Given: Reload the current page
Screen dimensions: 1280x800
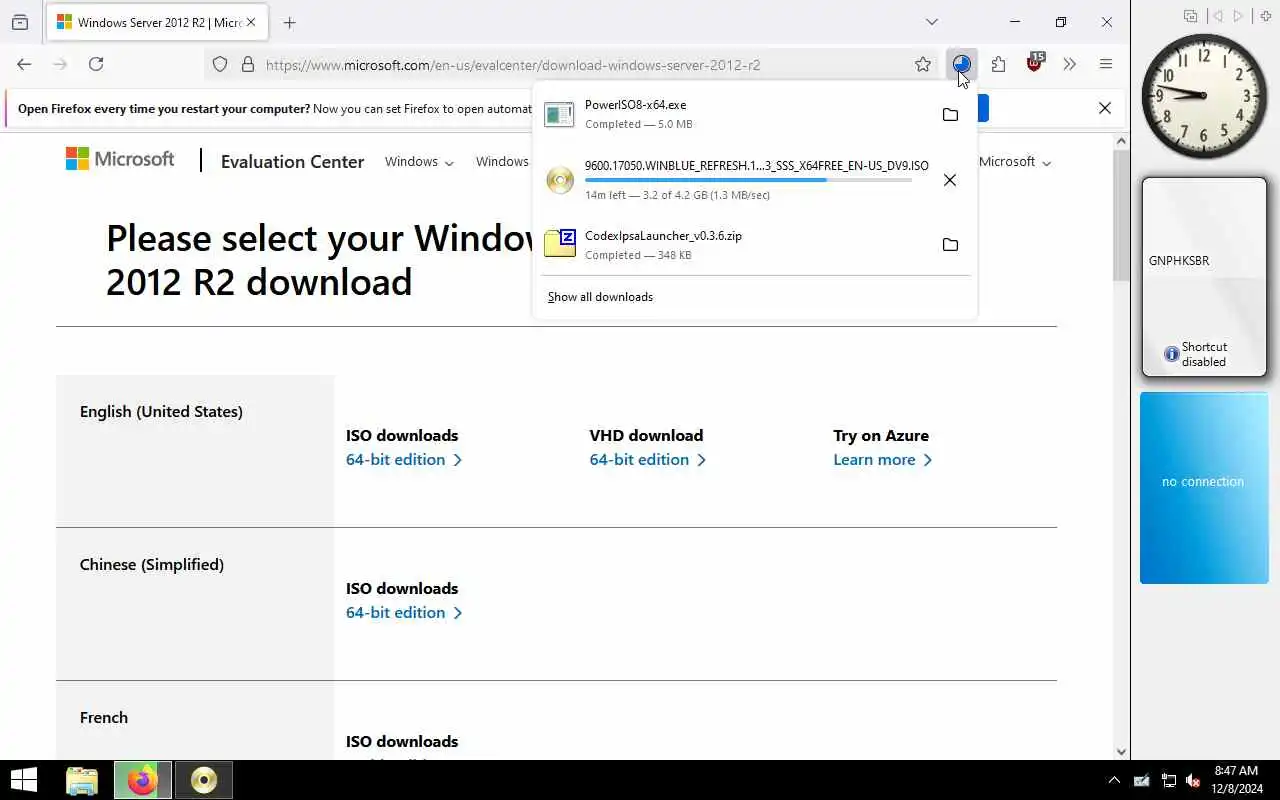Looking at the screenshot, I should [x=96, y=64].
